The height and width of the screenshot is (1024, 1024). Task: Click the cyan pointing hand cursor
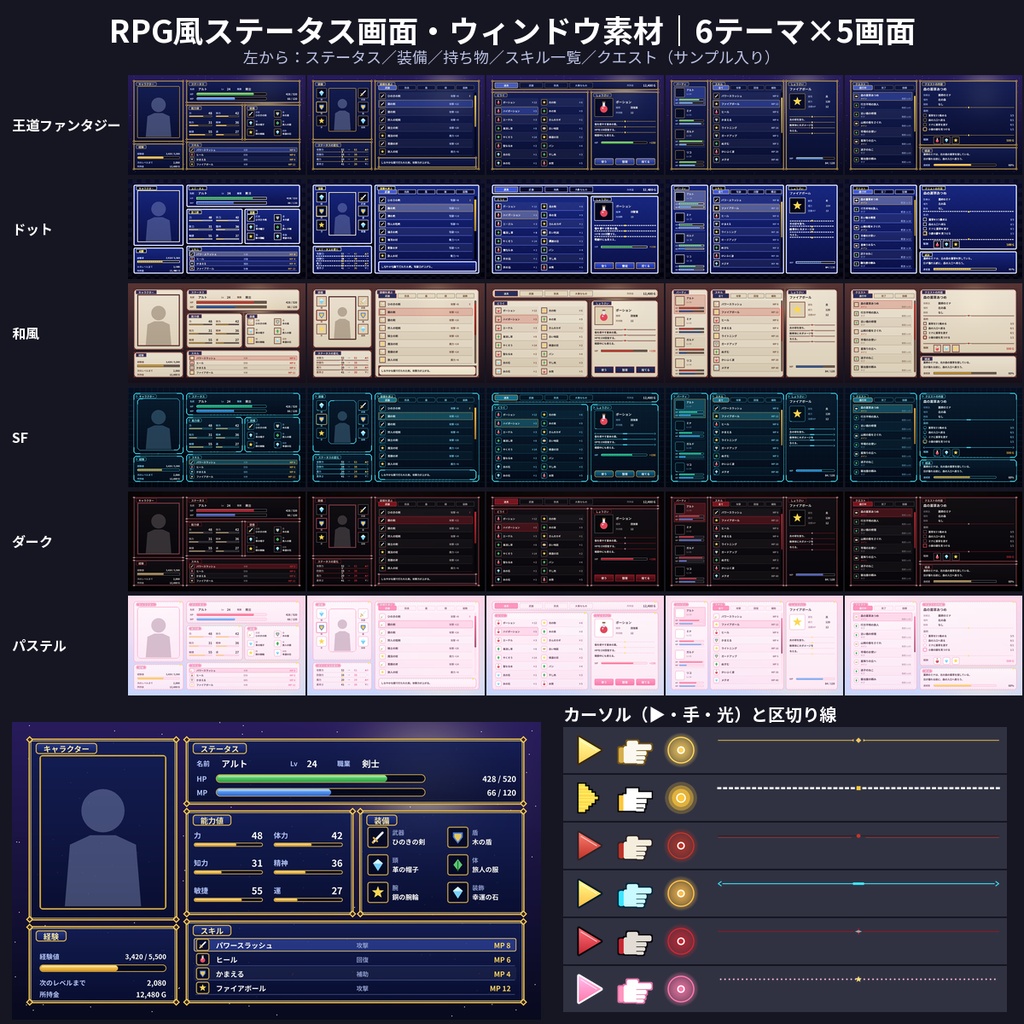pyautogui.click(x=635, y=894)
